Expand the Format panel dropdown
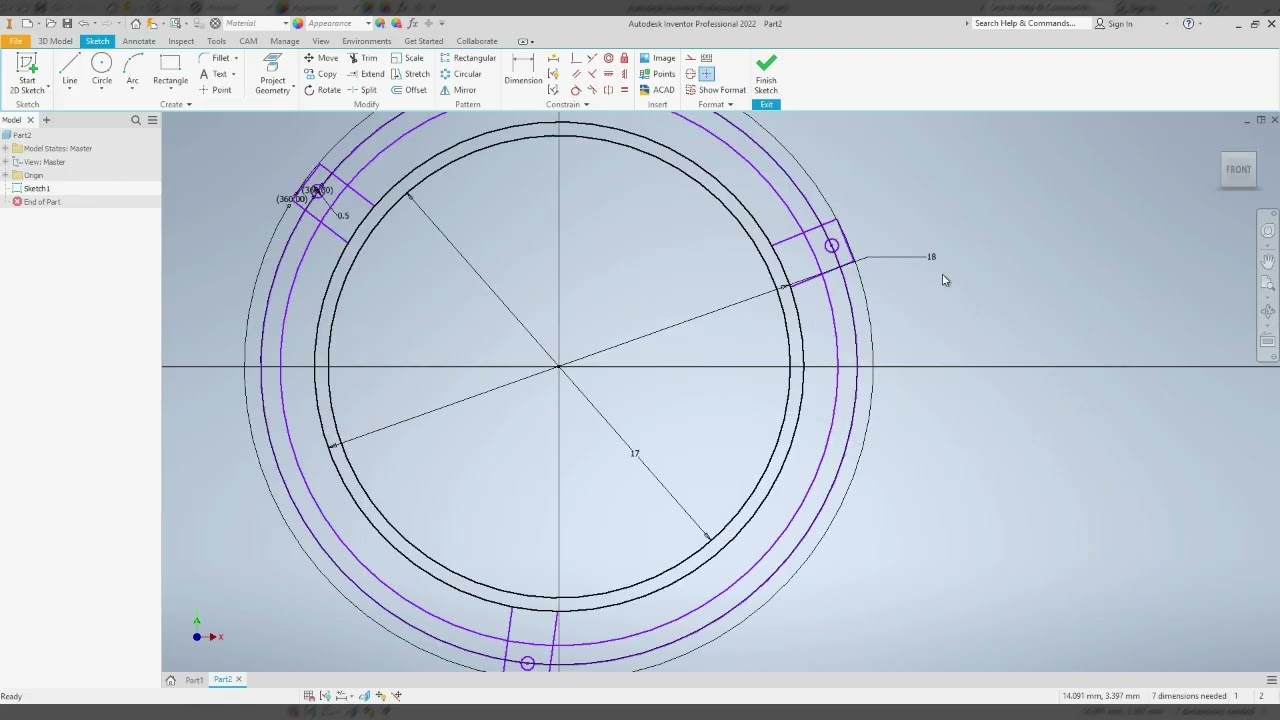1280x720 pixels. pos(715,104)
